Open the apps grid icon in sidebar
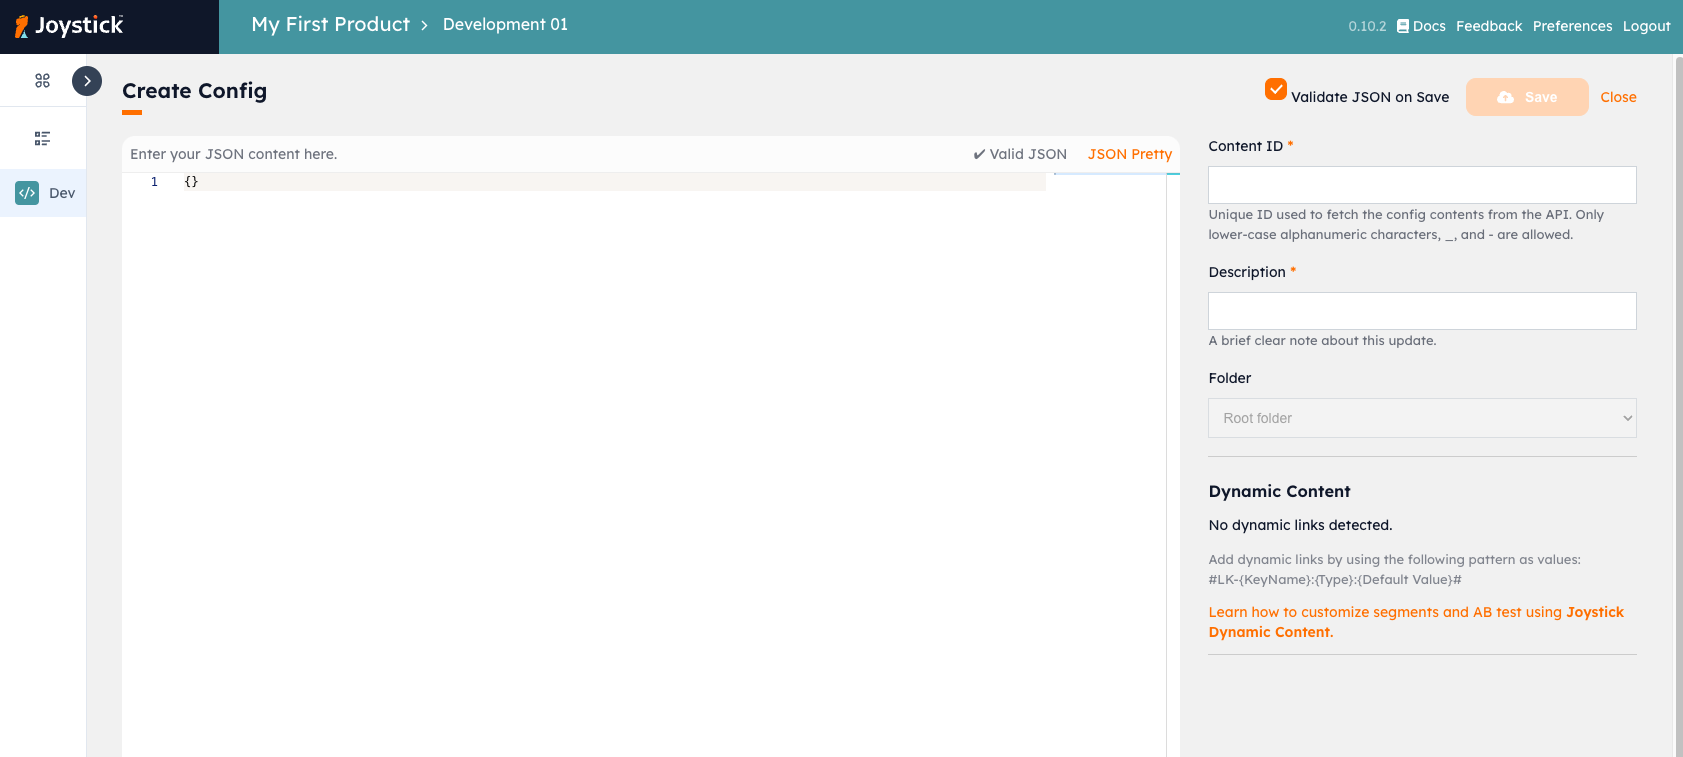The height and width of the screenshot is (757, 1683). pyautogui.click(x=42, y=80)
